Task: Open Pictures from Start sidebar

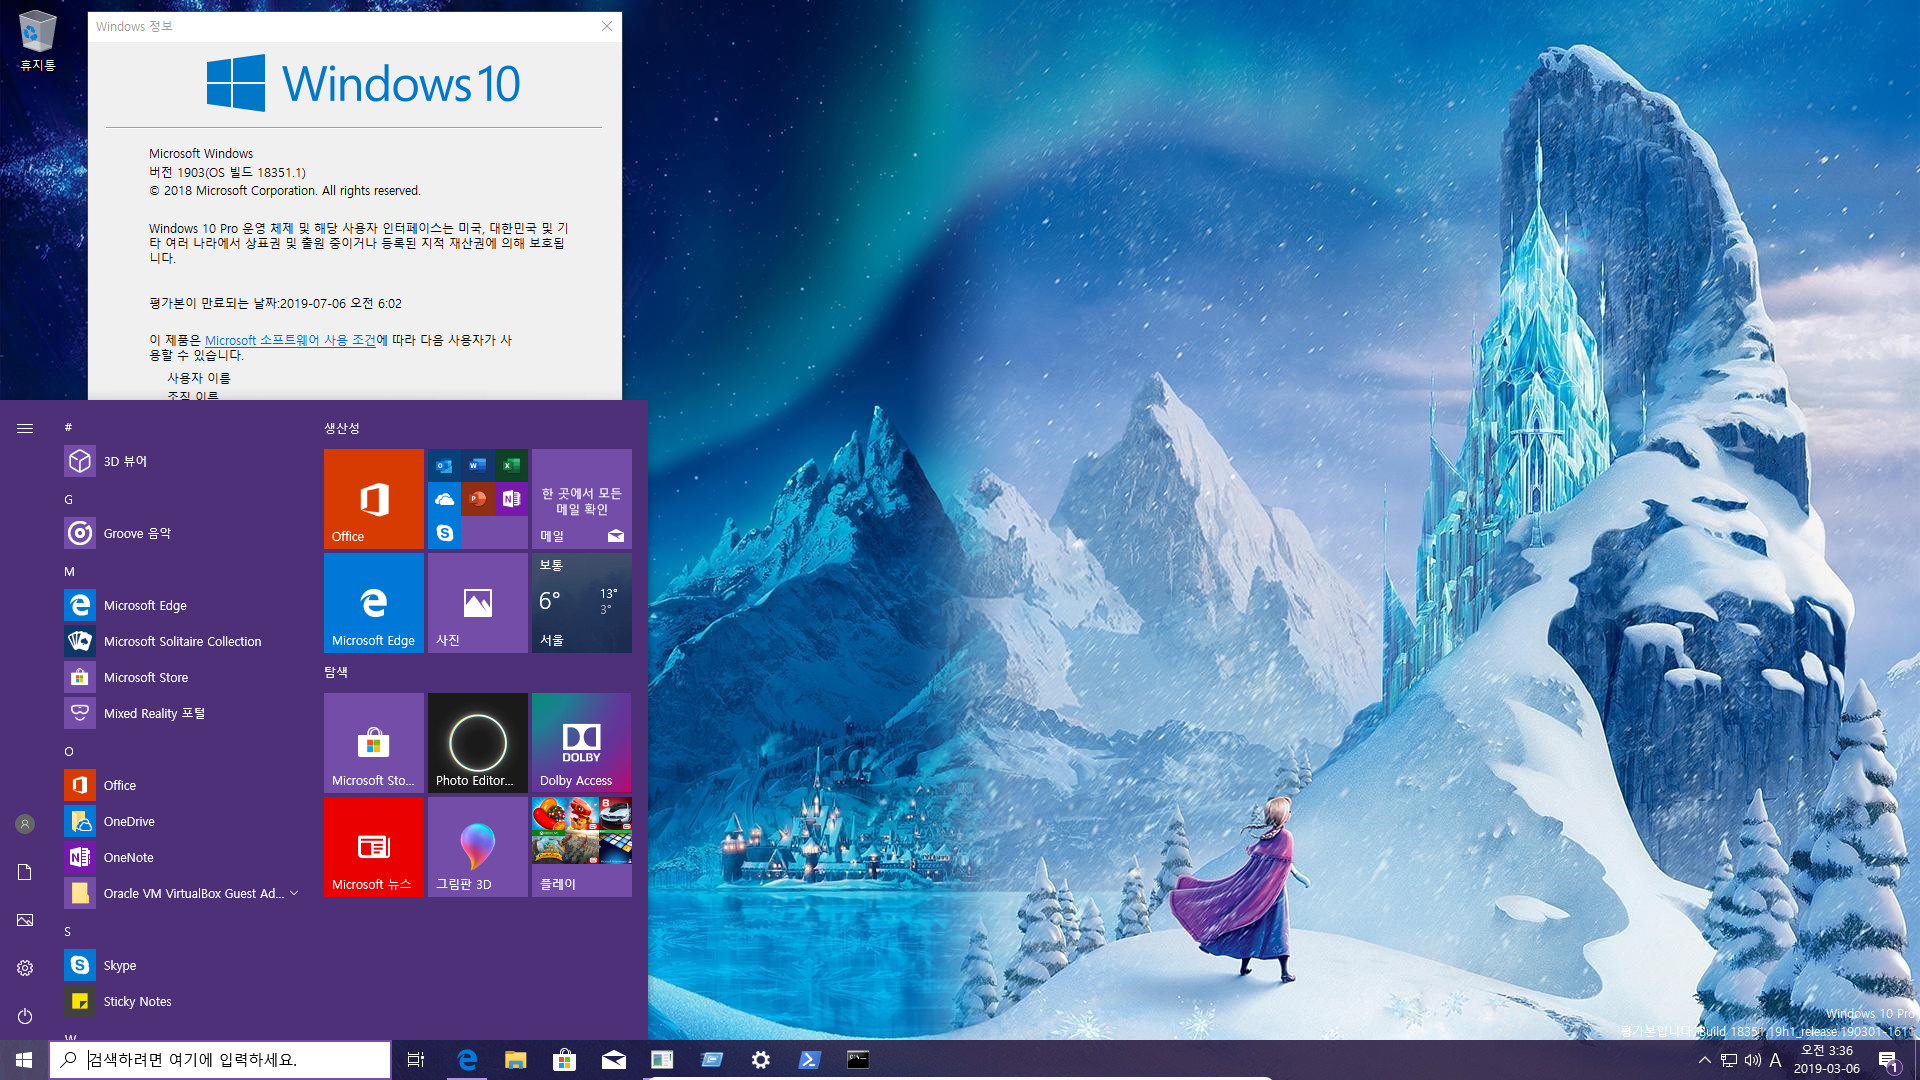Action: pos(25,920)
